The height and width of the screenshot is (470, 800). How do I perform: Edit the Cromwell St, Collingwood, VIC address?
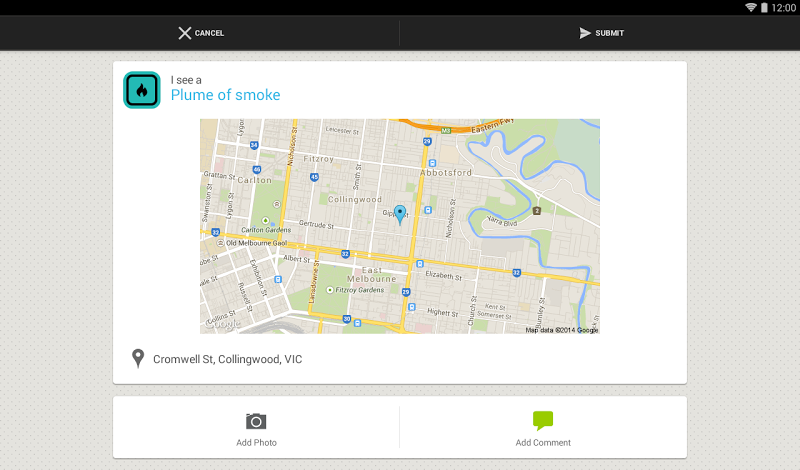coord(228,359)
